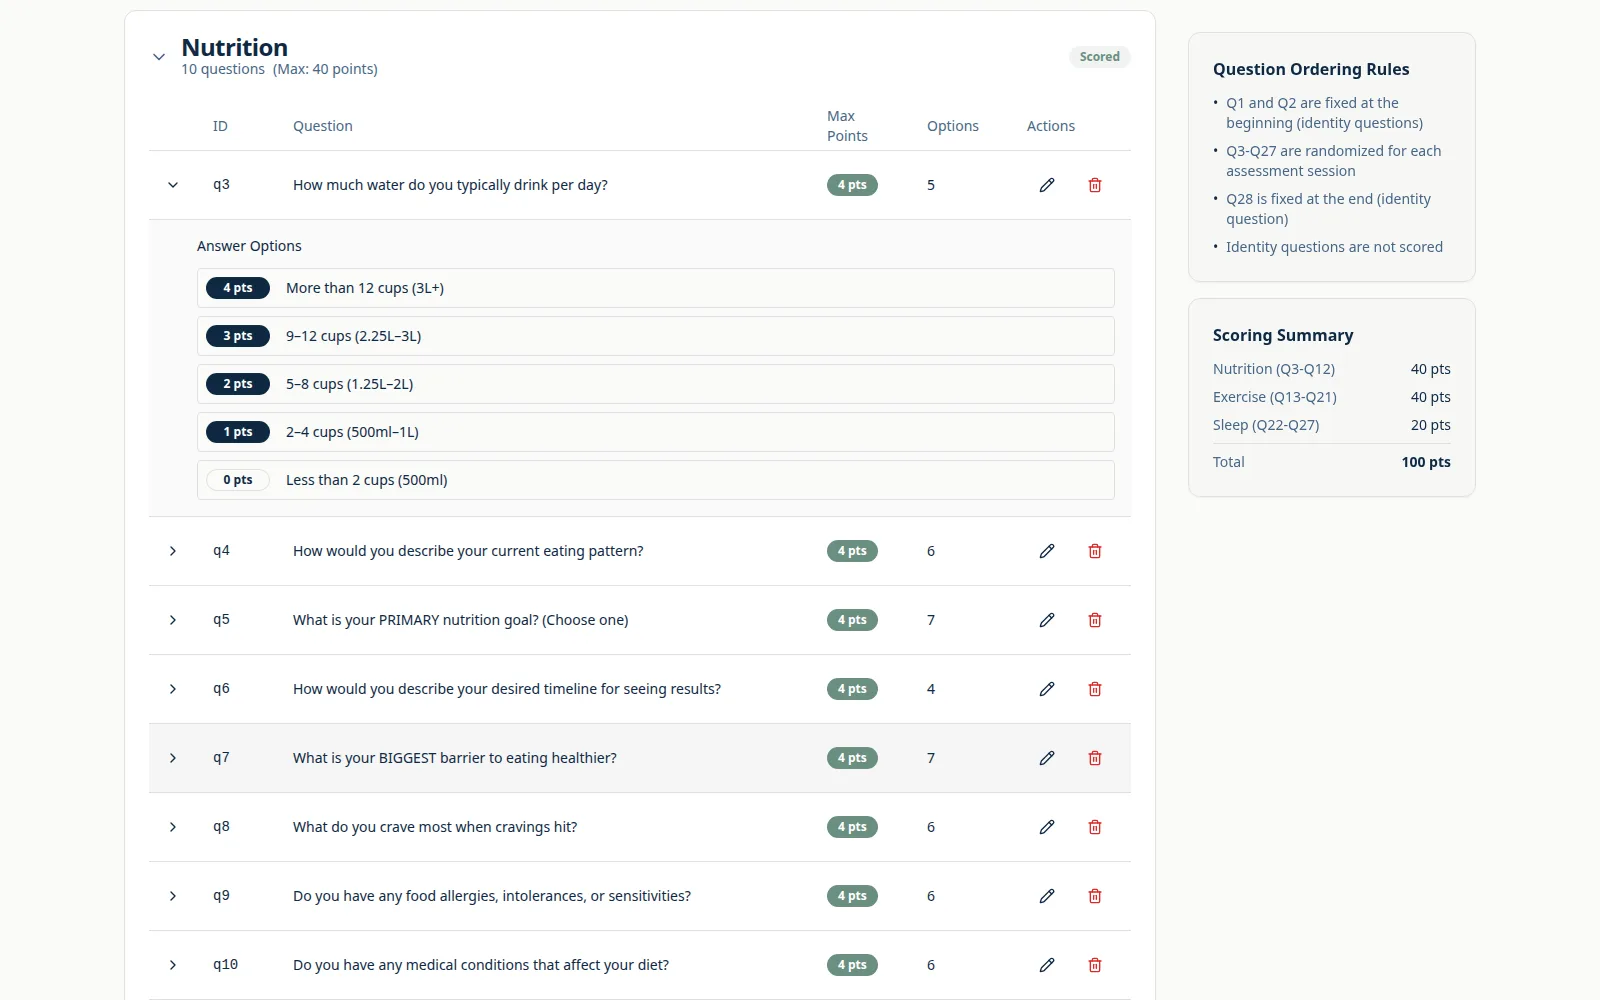Select the 'More than 12 cups (3L+)' option

[655, 288]
